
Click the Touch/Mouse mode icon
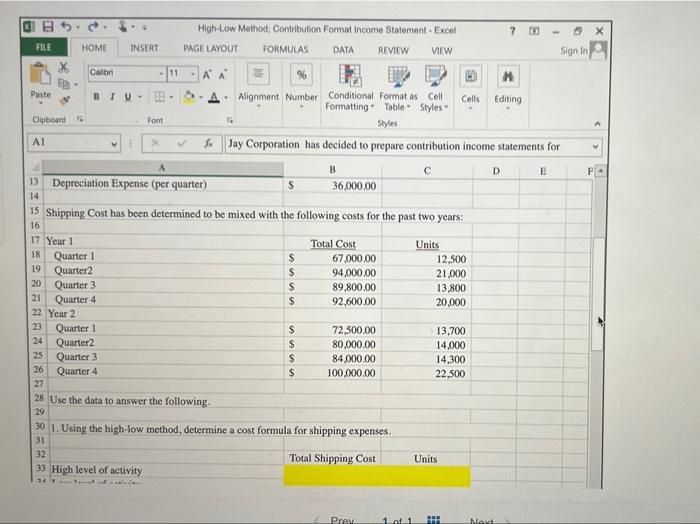tap(123, 27)
